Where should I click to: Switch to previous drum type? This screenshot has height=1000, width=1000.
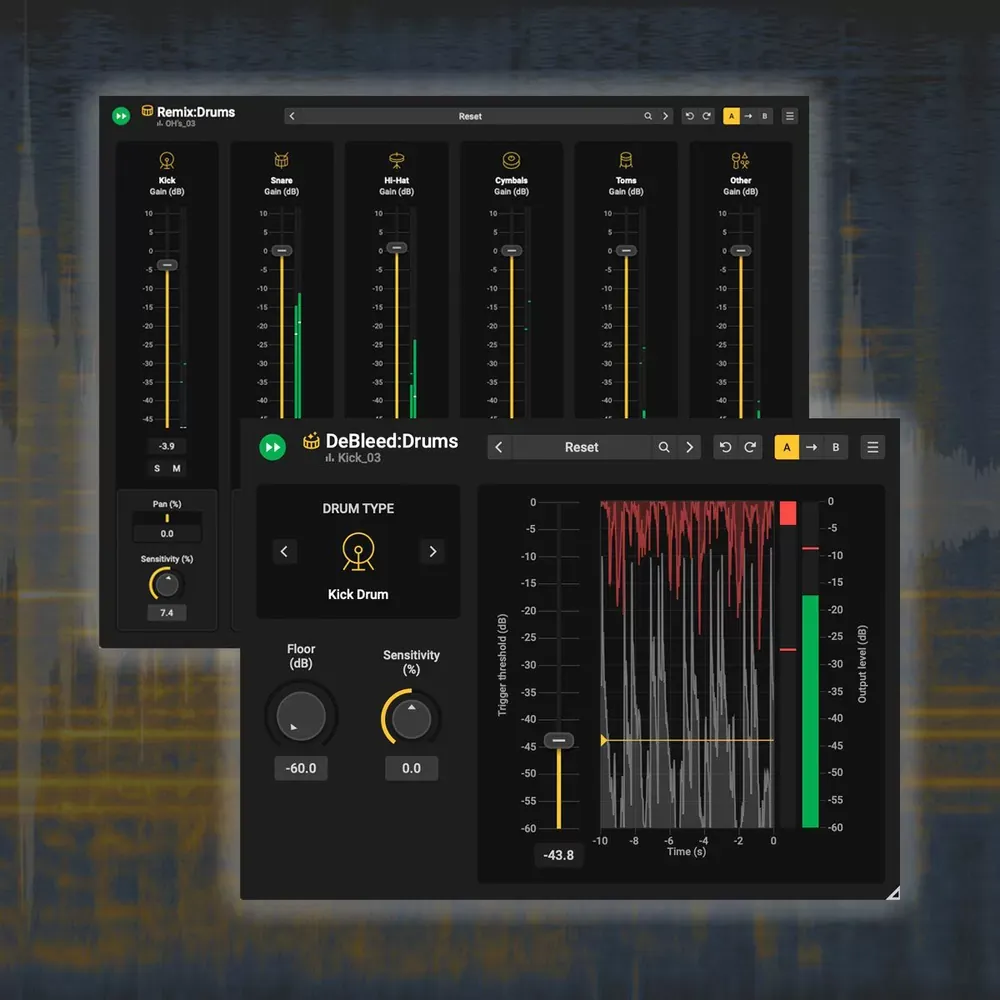(284, 552)
